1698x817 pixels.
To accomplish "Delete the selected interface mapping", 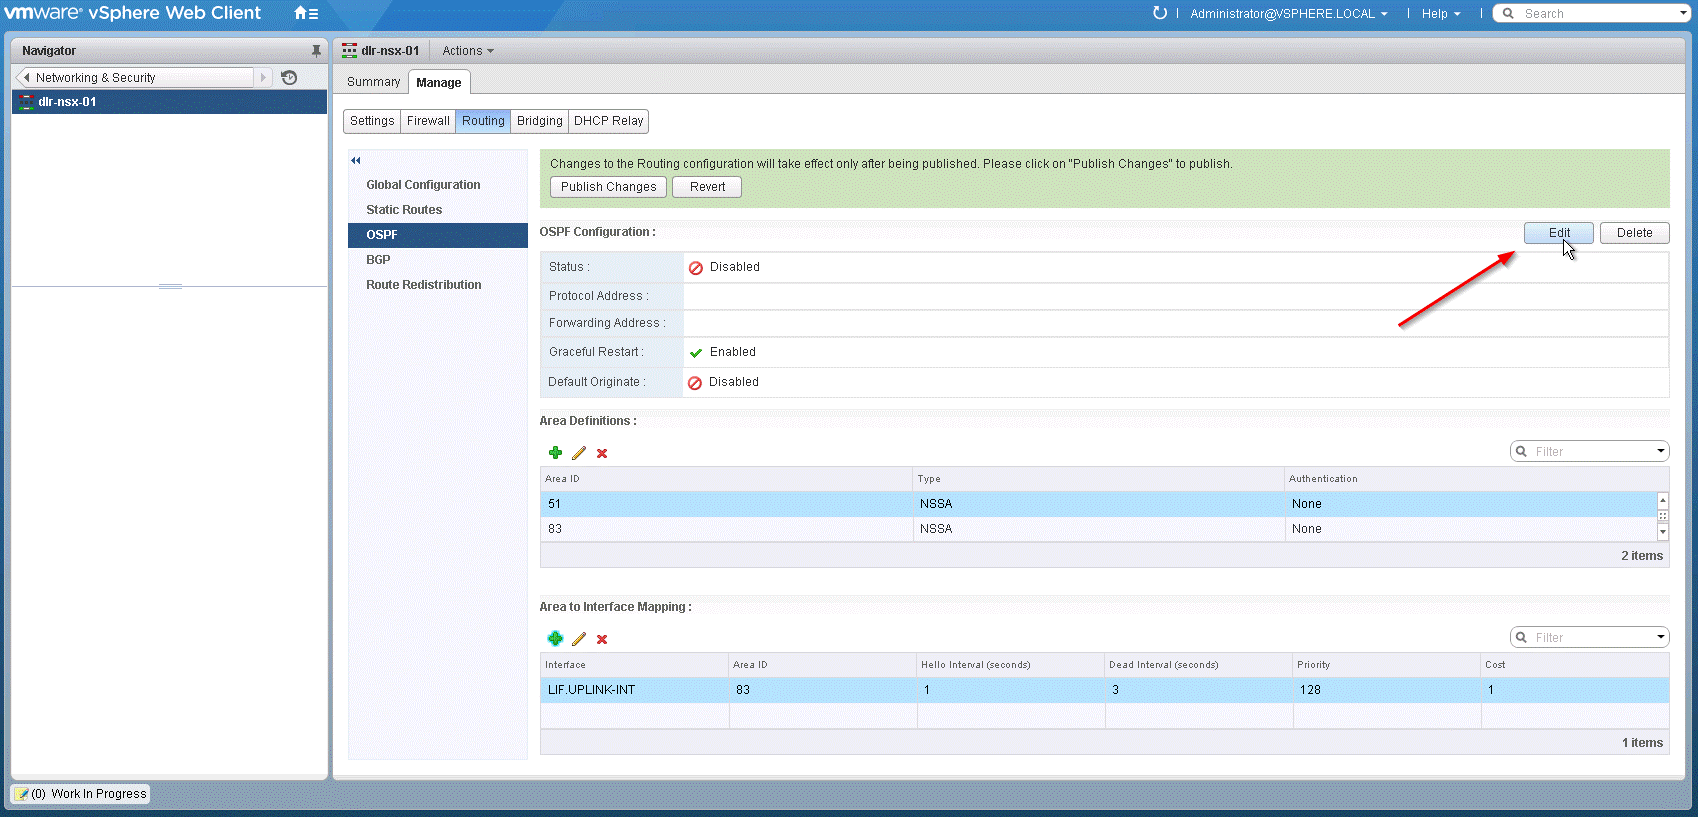I will [602, 639].
